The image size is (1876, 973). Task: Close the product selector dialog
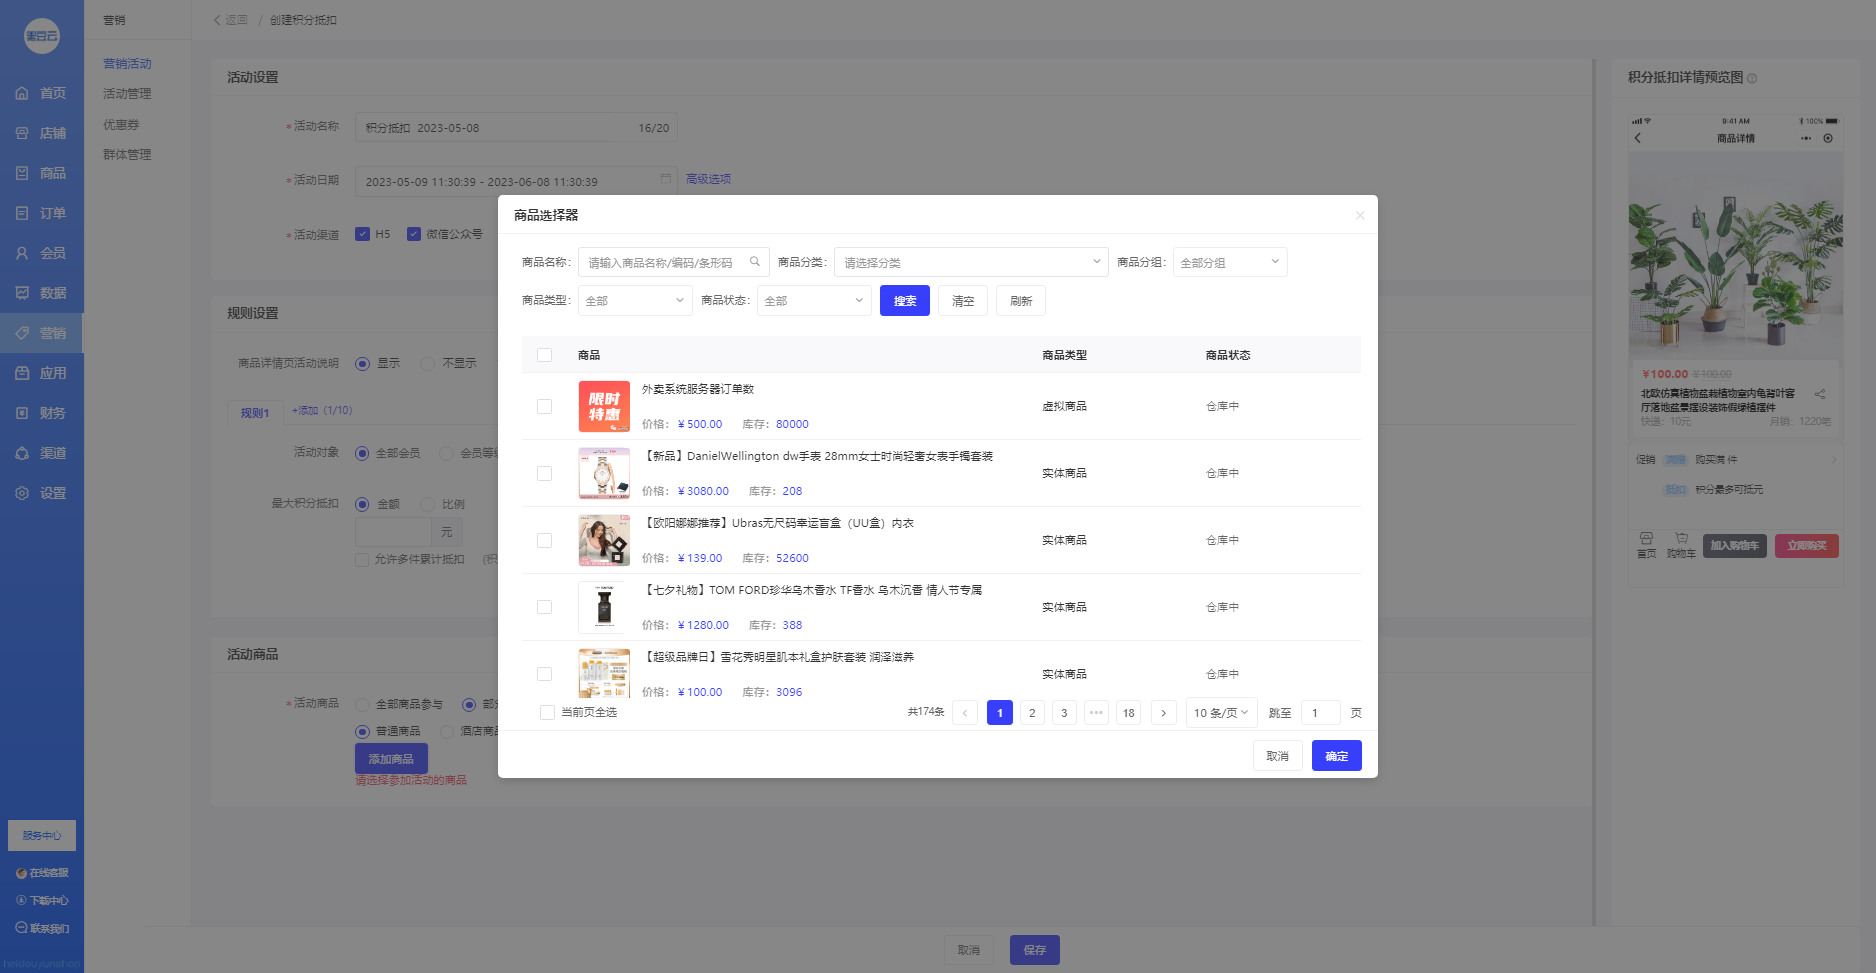[1360, 215]
